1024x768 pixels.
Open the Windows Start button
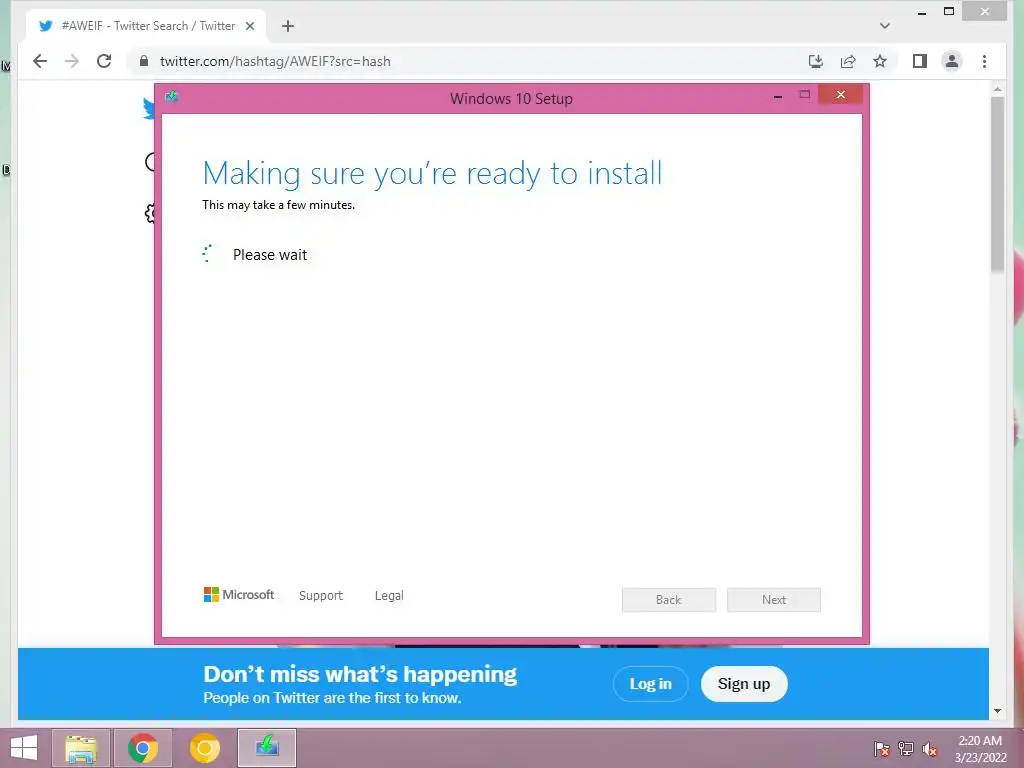[x=24, y=748]
